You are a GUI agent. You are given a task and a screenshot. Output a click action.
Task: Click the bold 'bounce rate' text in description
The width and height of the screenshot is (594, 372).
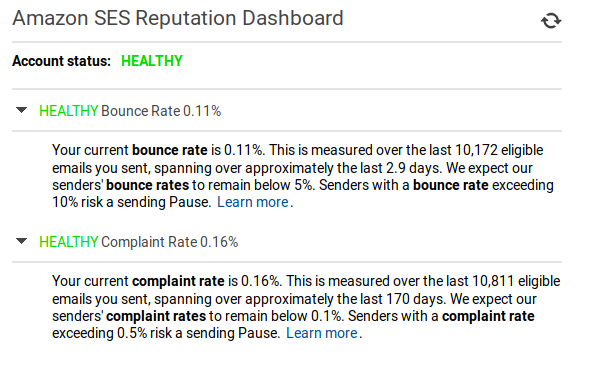(x=170, y=150)
